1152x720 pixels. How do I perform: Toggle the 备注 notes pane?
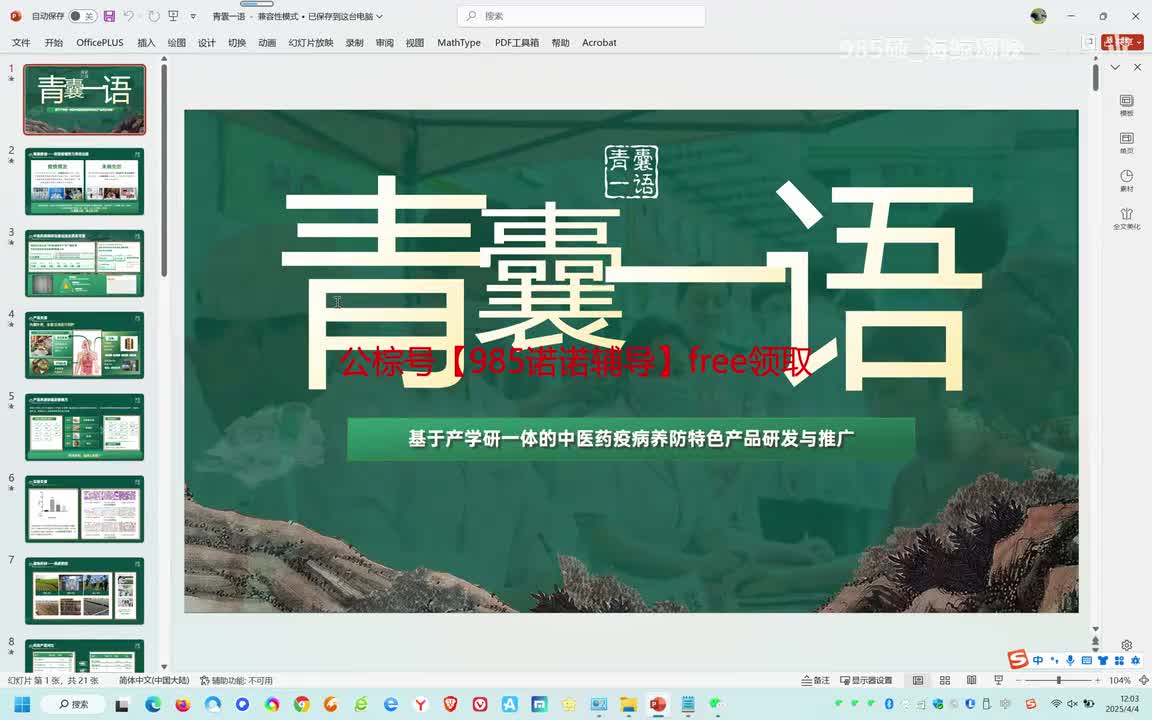tap(816, 680)
